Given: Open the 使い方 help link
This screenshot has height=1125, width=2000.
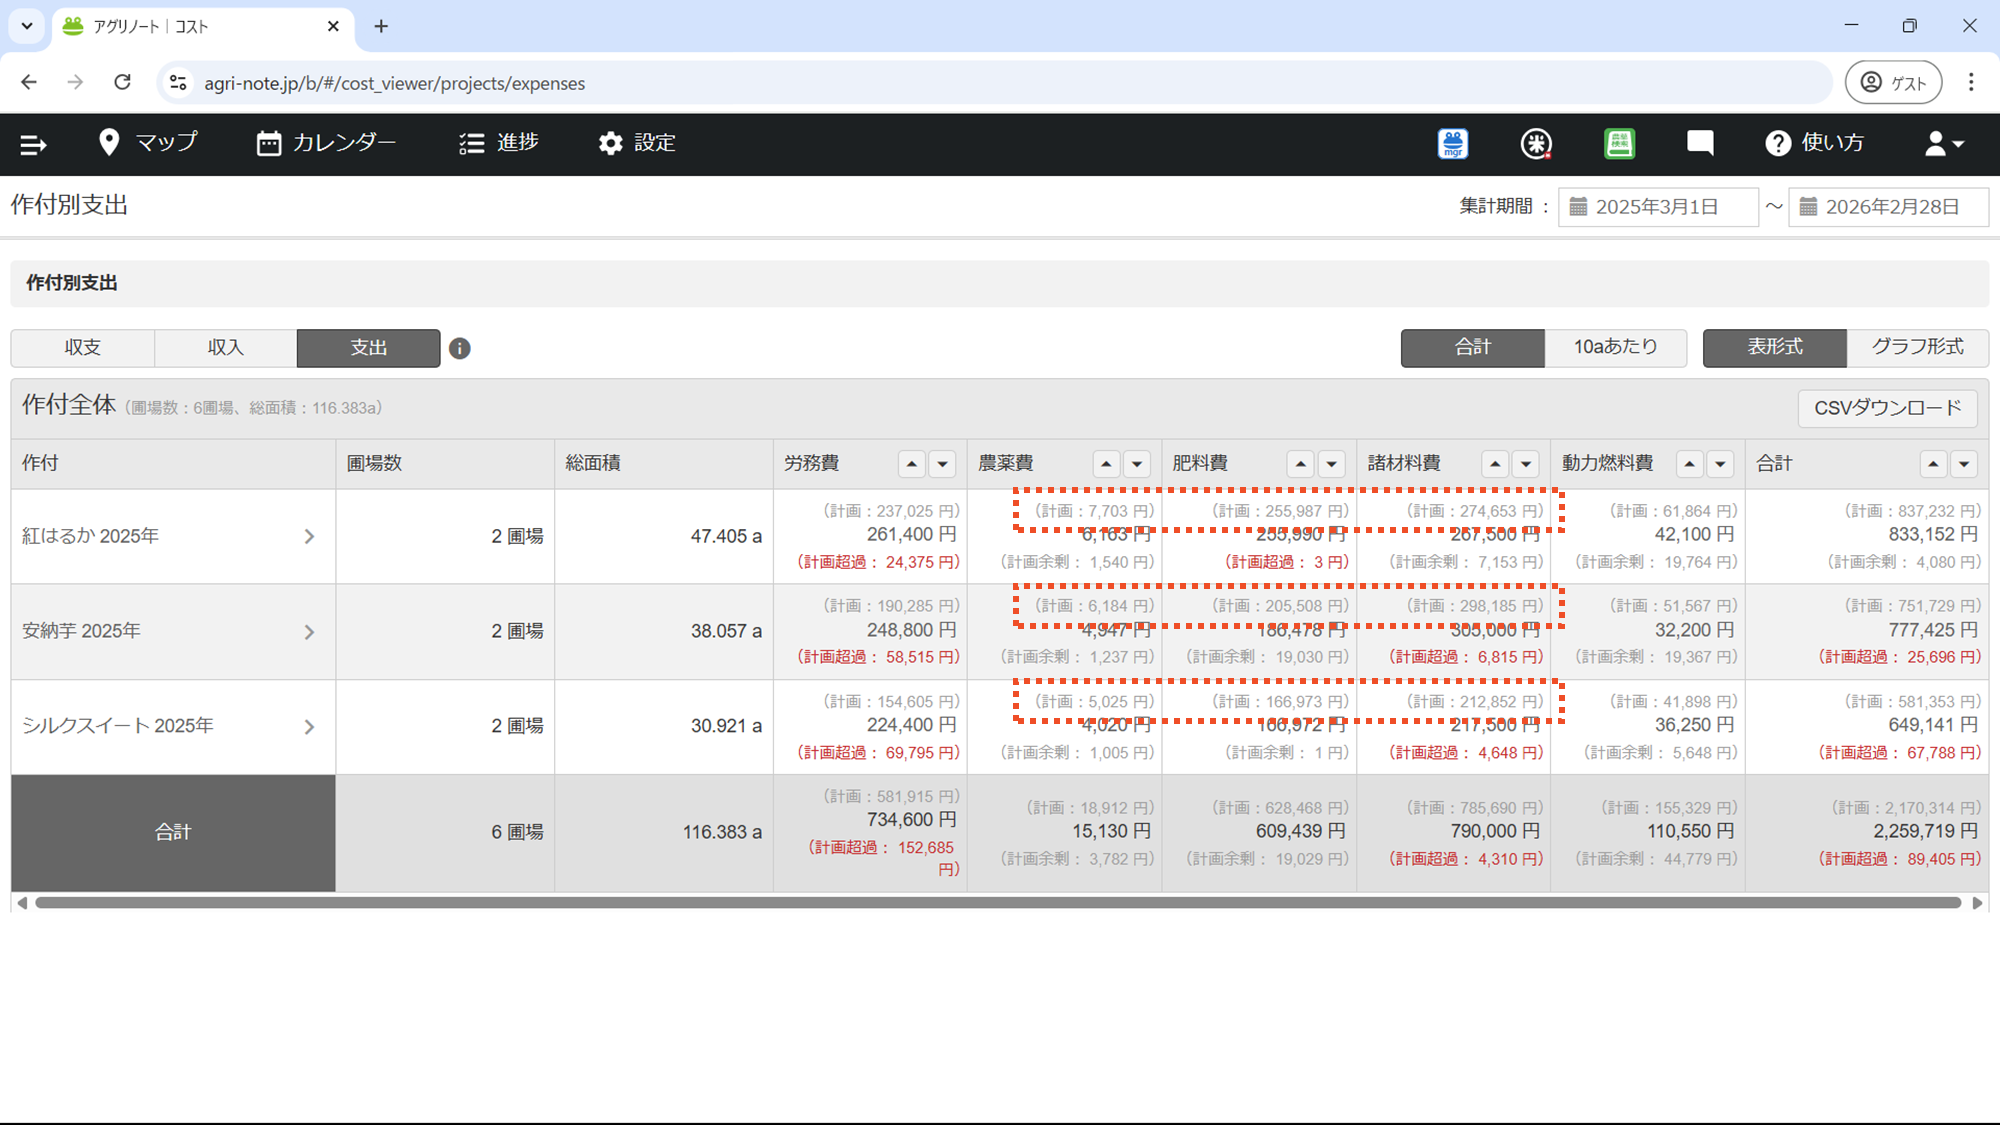Looking at the screenshot, I should (x=1815, y=143).
